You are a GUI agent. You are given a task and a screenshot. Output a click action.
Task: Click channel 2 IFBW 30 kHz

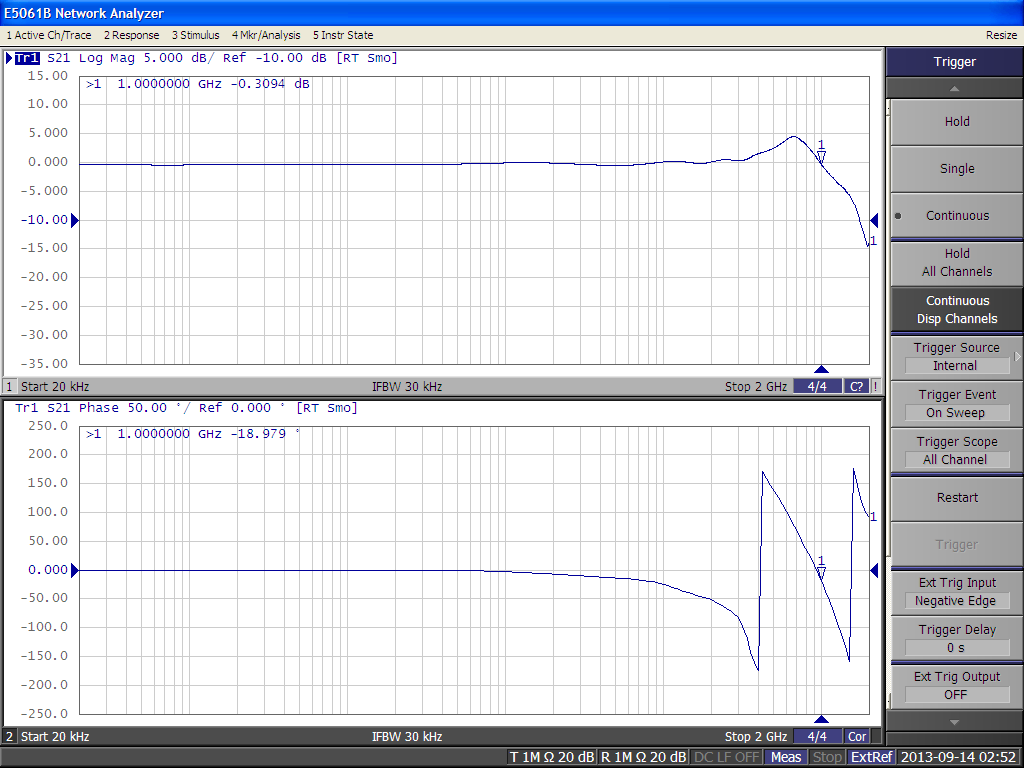(407, 737)
